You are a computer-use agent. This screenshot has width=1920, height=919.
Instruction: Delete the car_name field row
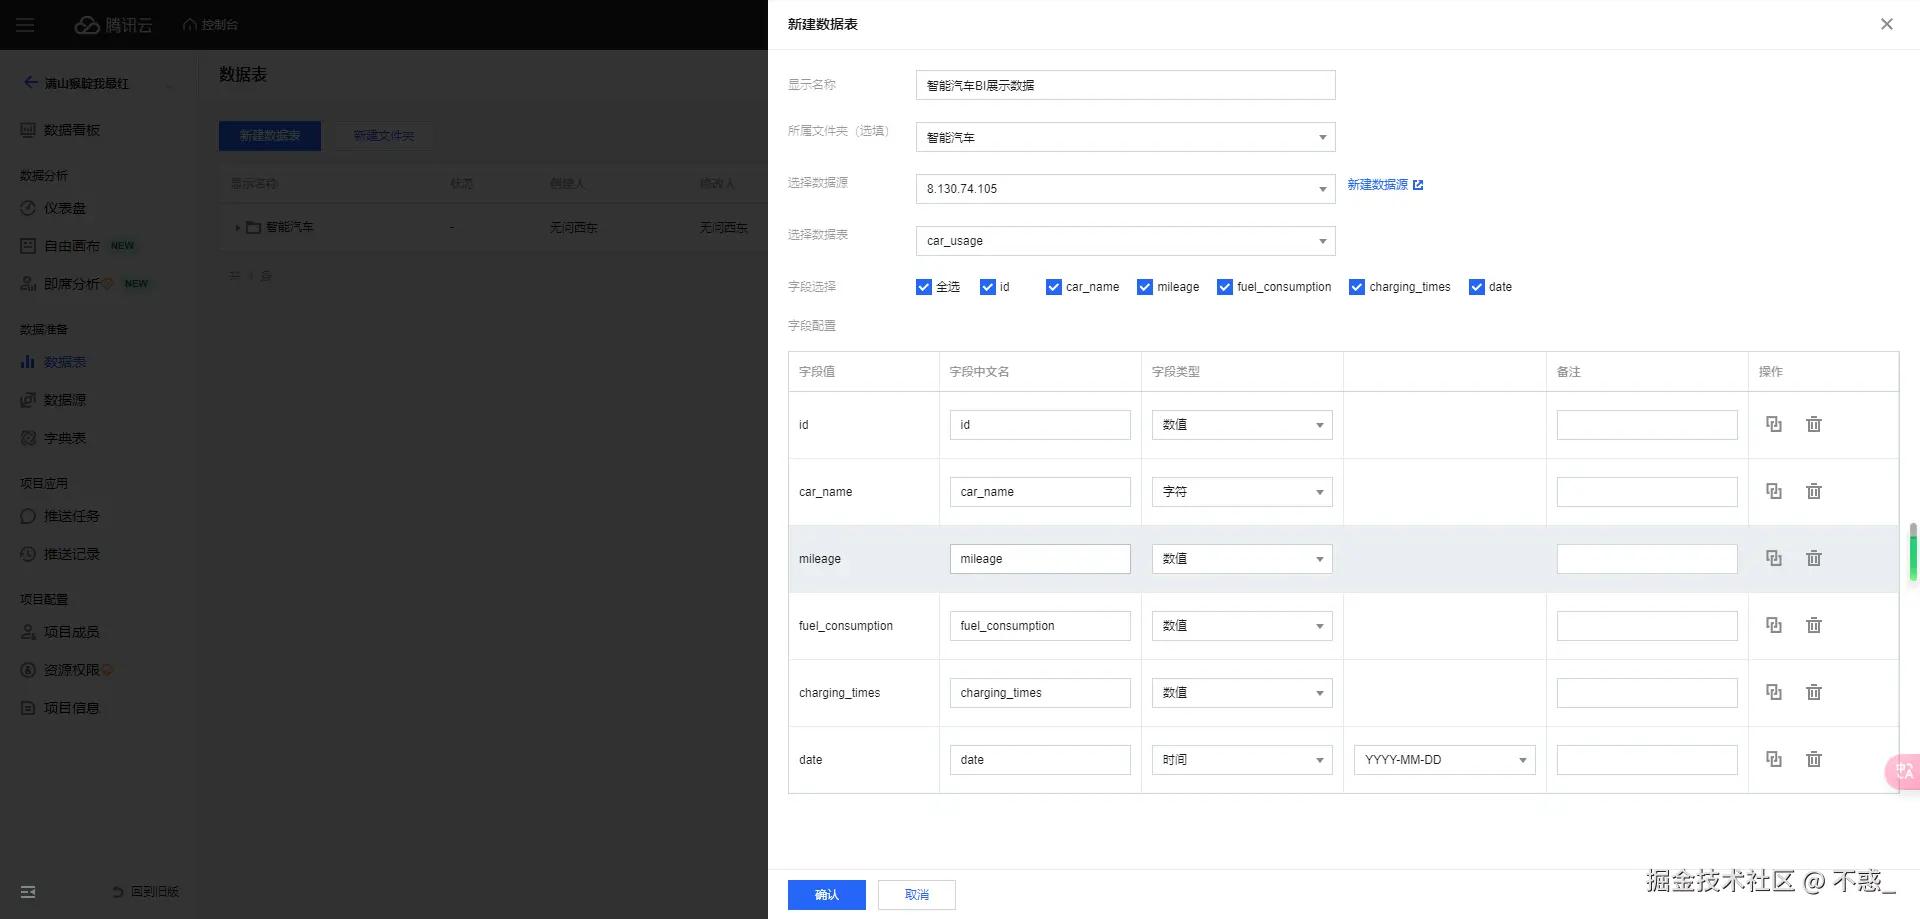(x=1813, y=491)
